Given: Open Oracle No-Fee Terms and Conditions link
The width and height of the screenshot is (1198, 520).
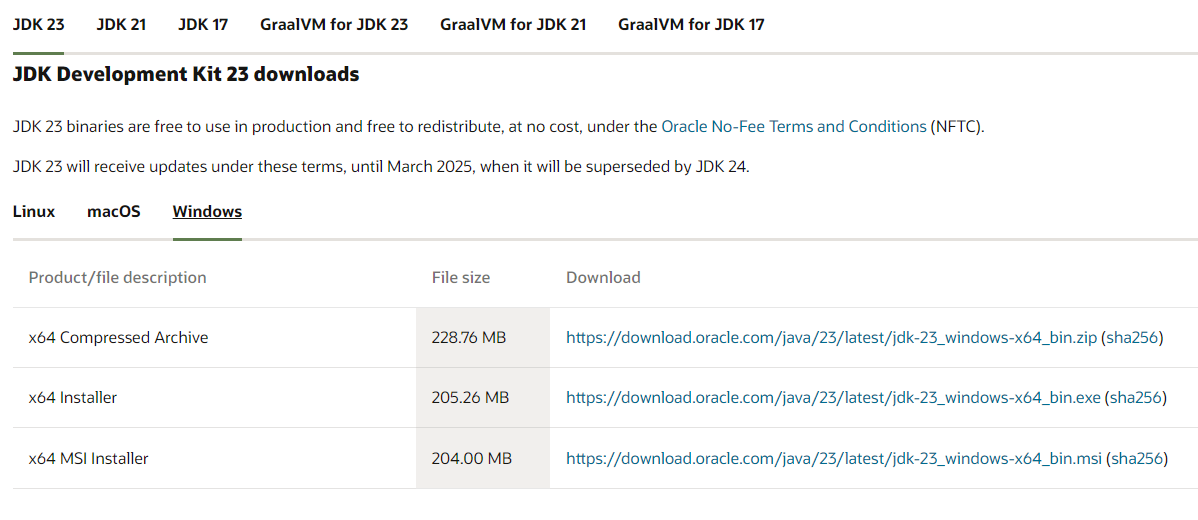Looking at the screenshot, I should tap(794, 127).
